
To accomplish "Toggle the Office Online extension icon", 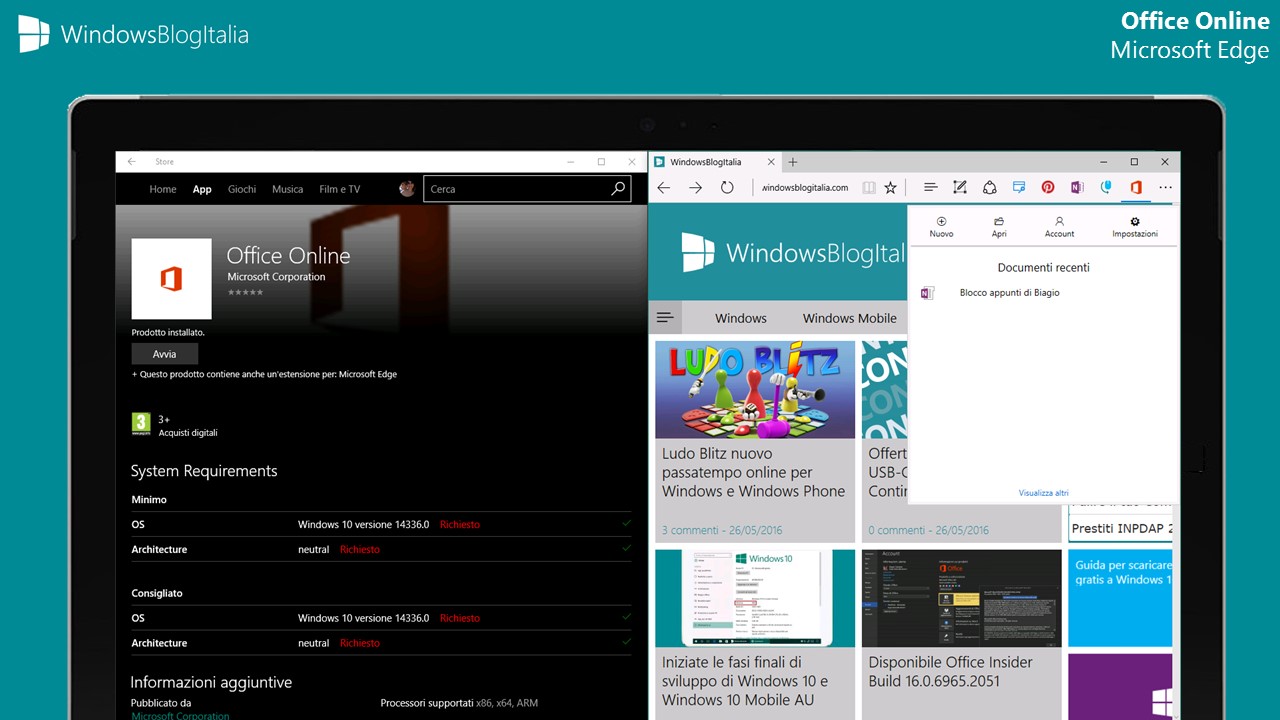I will click(1135, 187).
